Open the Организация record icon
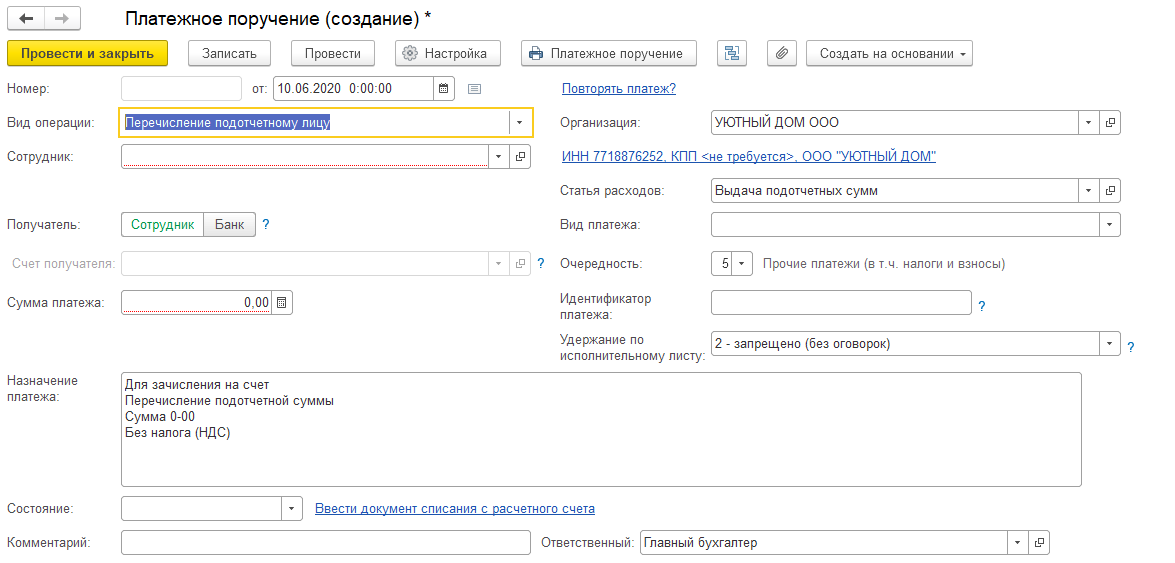Image resolution: width=1175 pixels, height=563 pixels. [x=1111, y=122]
